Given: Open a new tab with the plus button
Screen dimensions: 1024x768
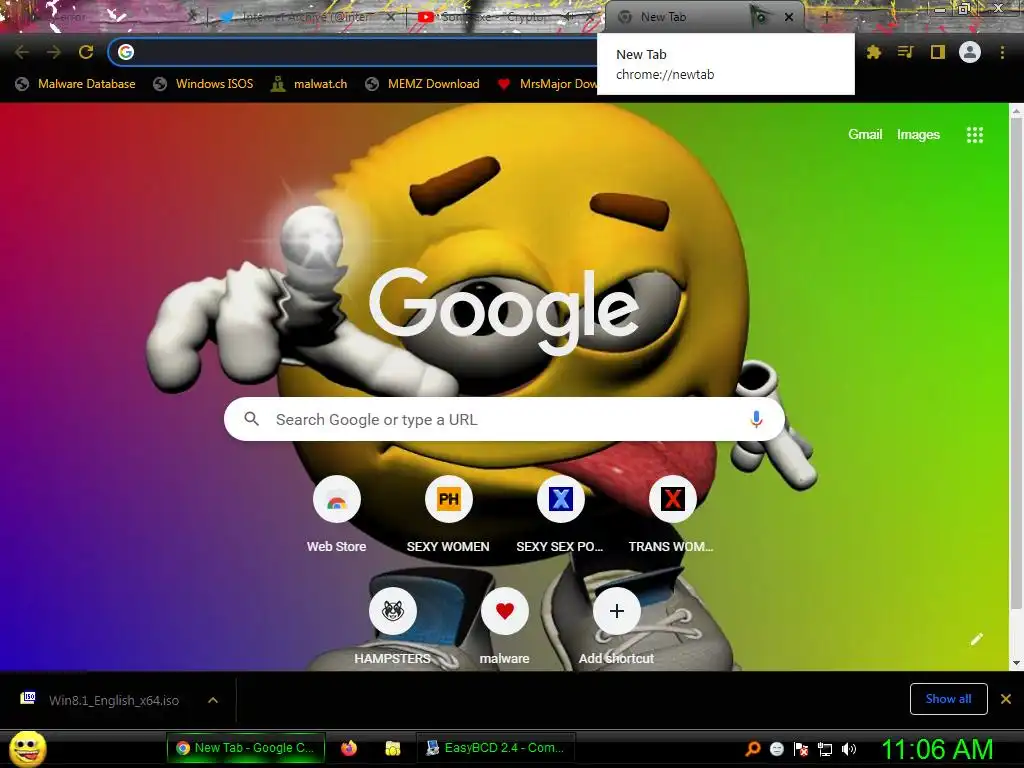Looking at the screenshot, I should point(826,17).
